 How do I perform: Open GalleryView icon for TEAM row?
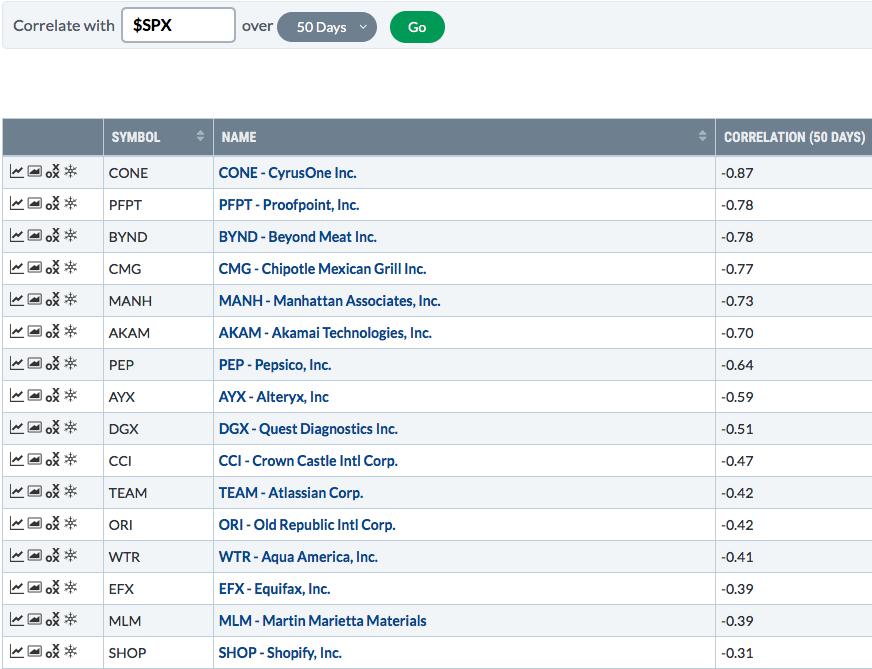point(34,492)
